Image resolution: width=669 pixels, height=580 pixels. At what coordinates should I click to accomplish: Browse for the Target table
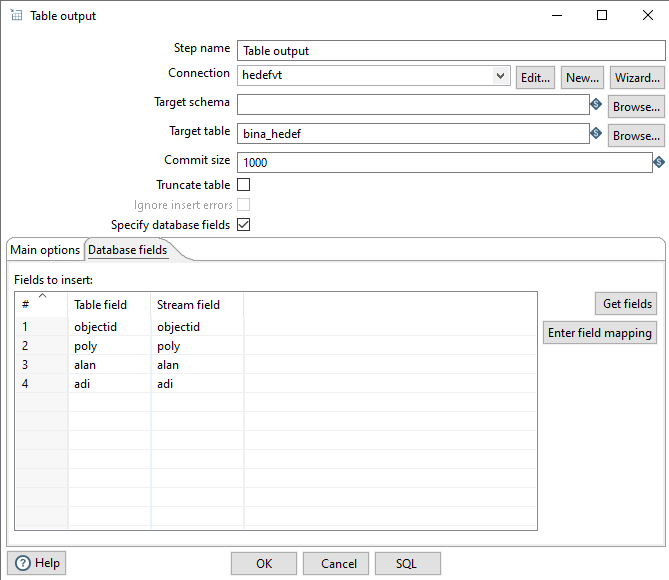pos(636,136)
